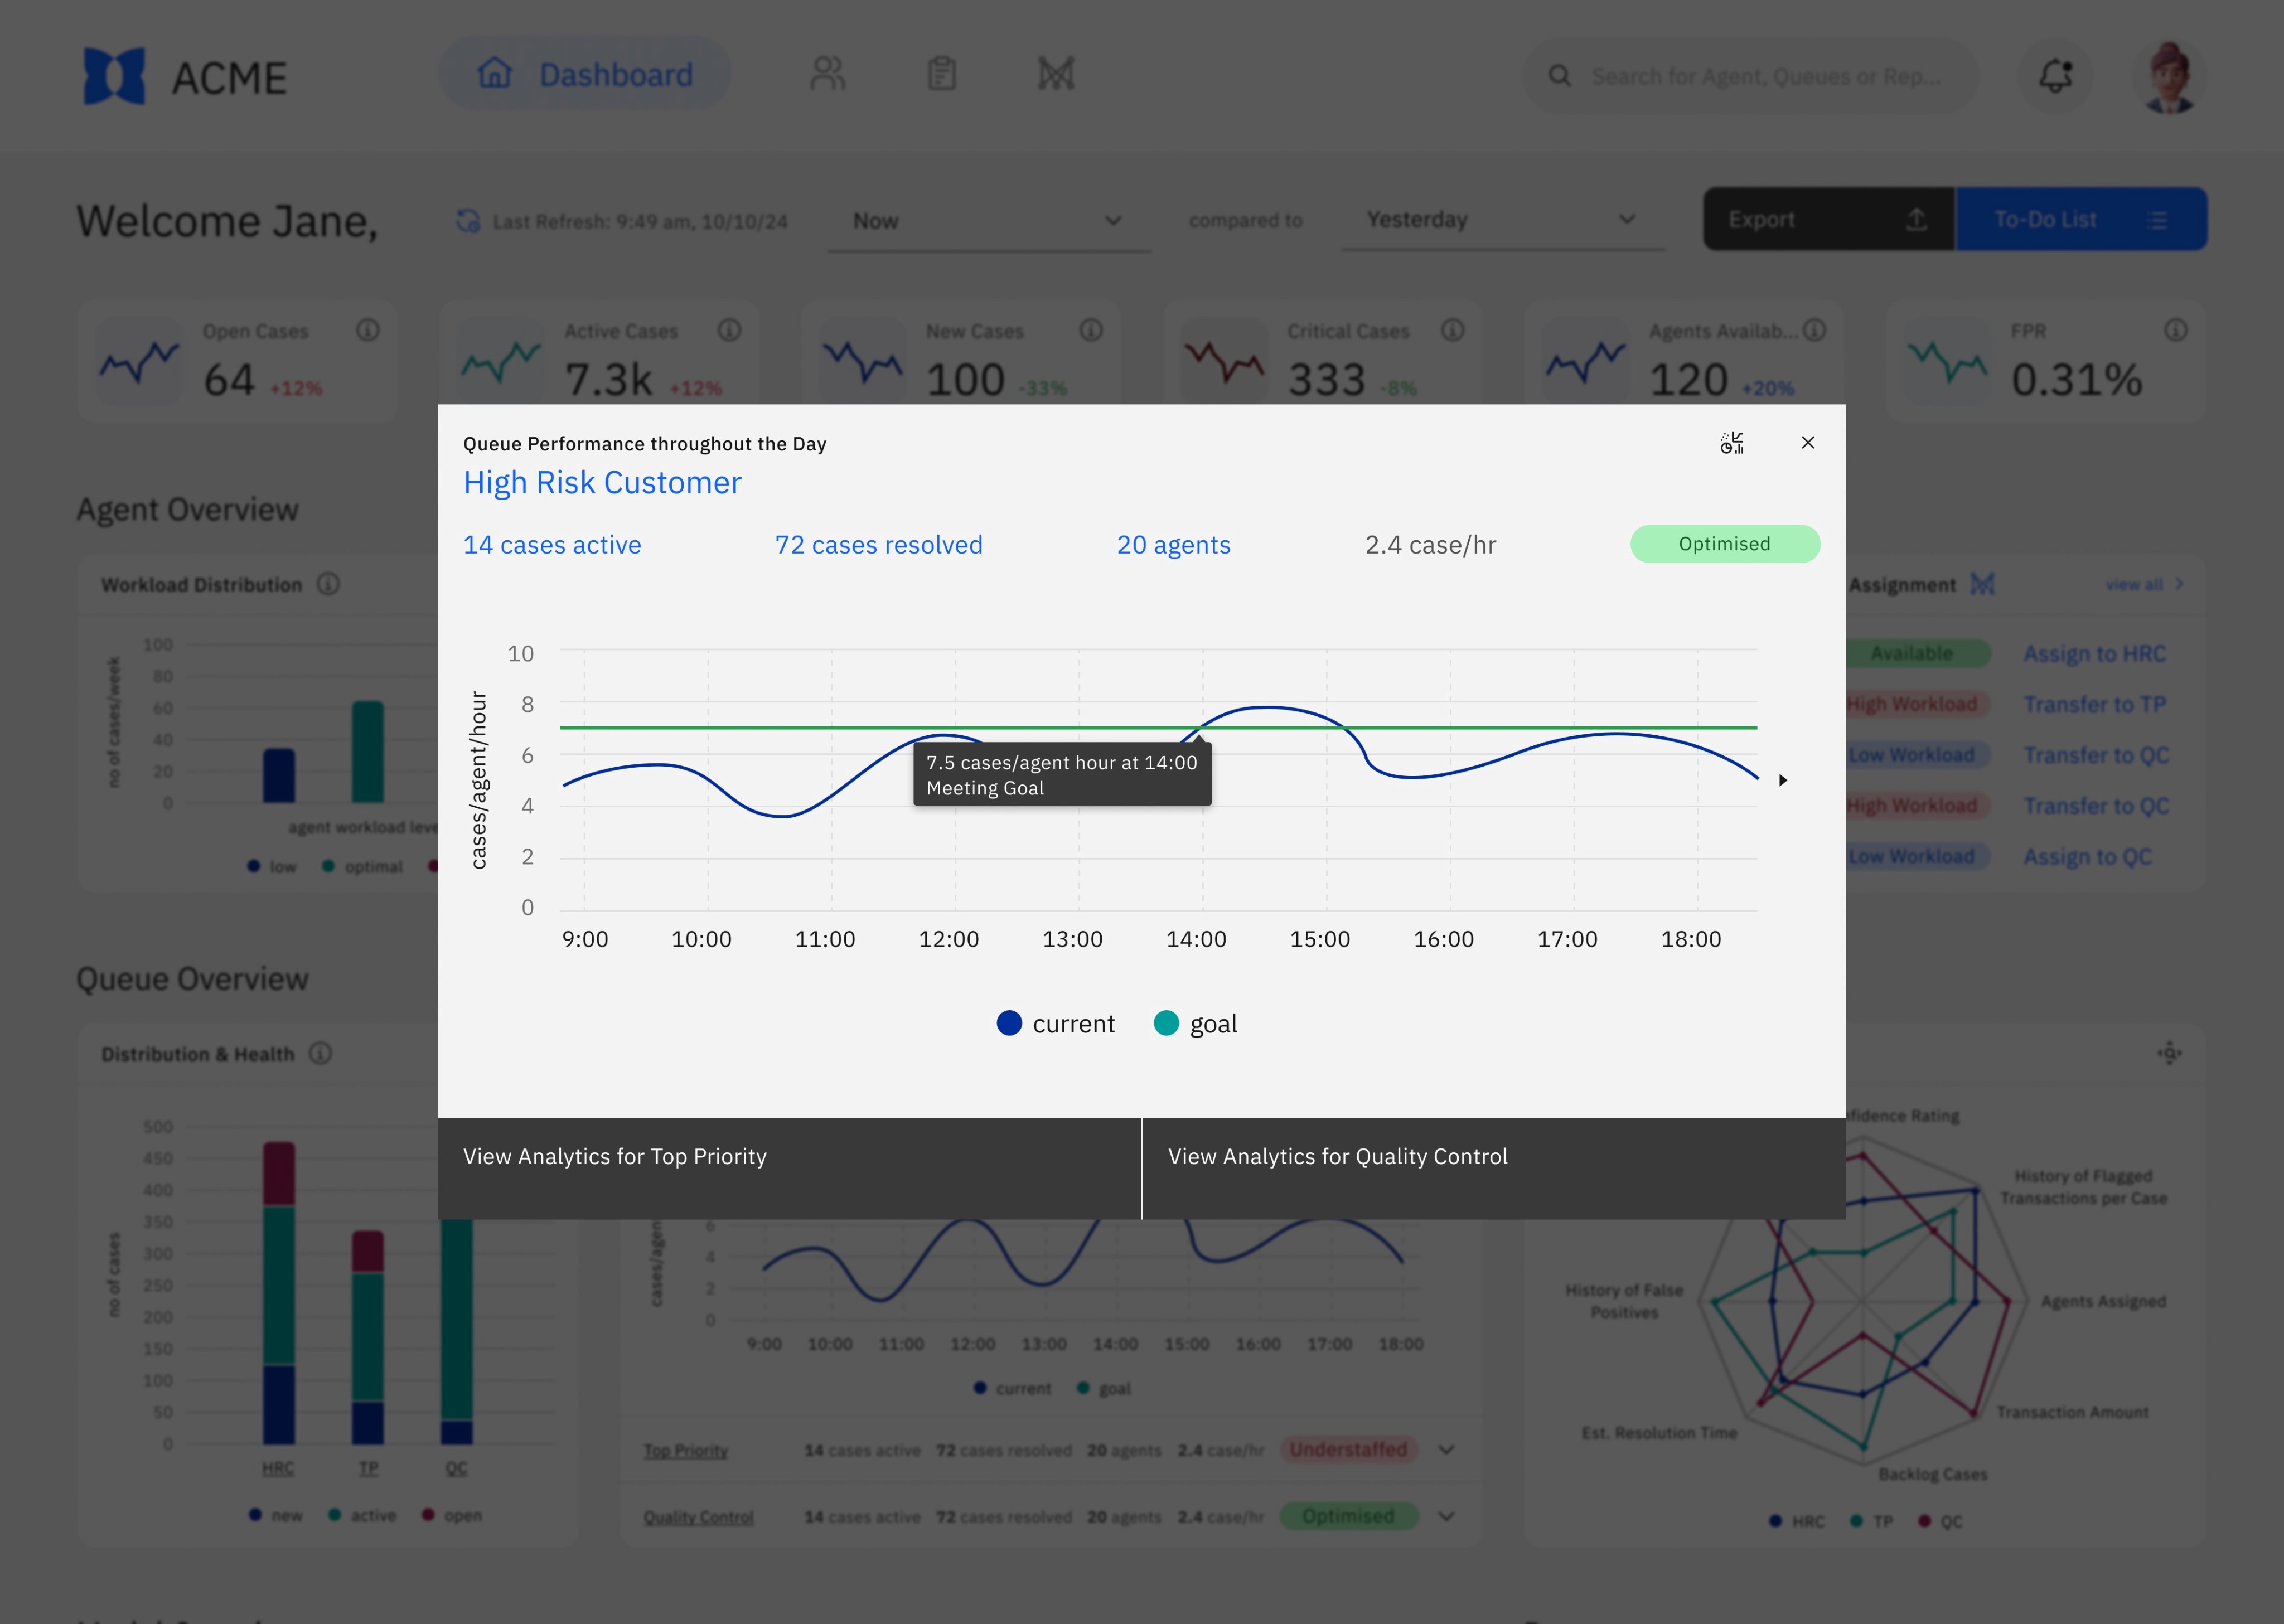Click the collapse chart icon in the modal
The image size is (2284, 1624).
1732,443
